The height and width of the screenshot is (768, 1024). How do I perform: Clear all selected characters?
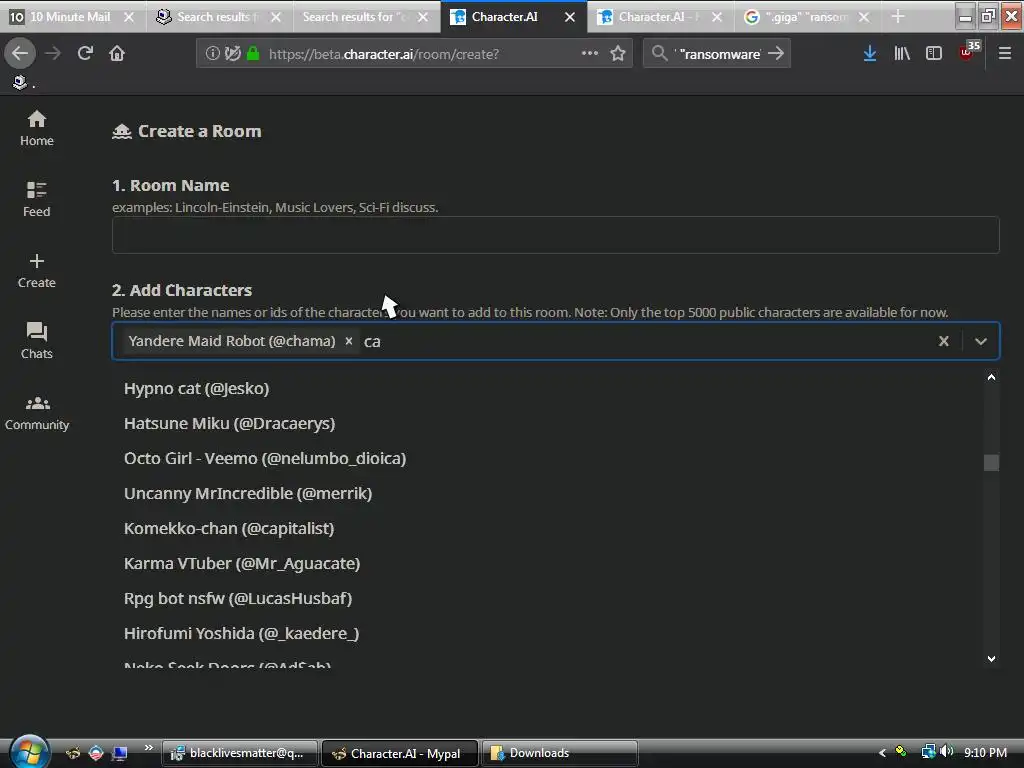[944, 341]
